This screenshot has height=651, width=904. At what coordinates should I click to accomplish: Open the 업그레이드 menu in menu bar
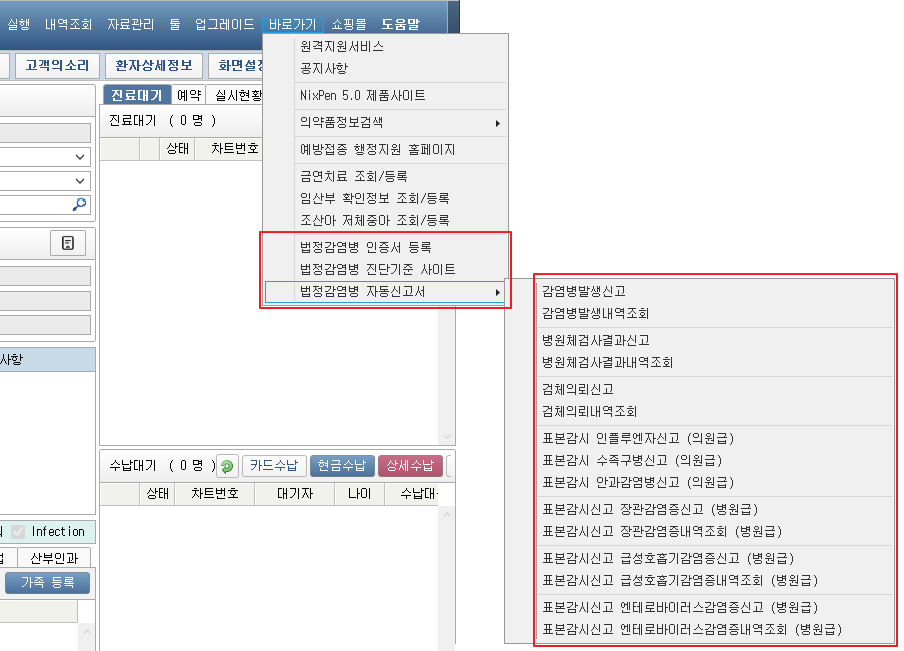(224, 23)
